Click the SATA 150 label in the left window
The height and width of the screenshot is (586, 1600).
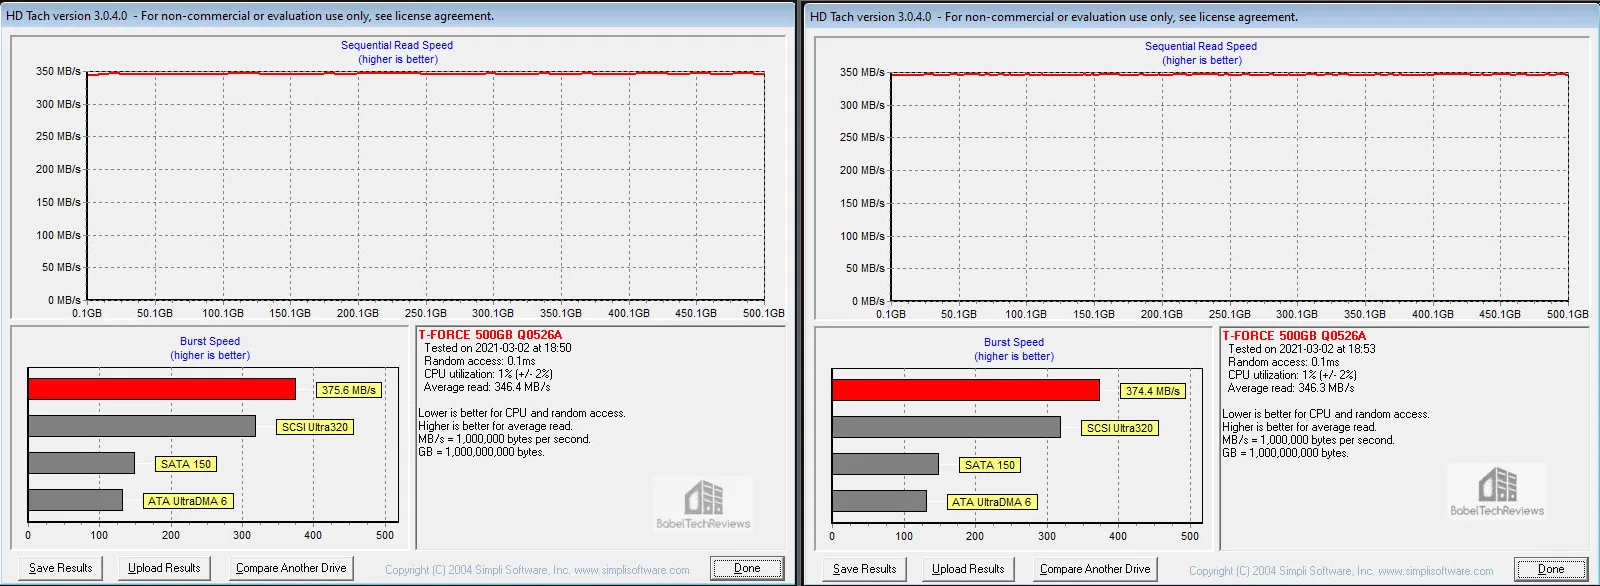pos(186,464)
